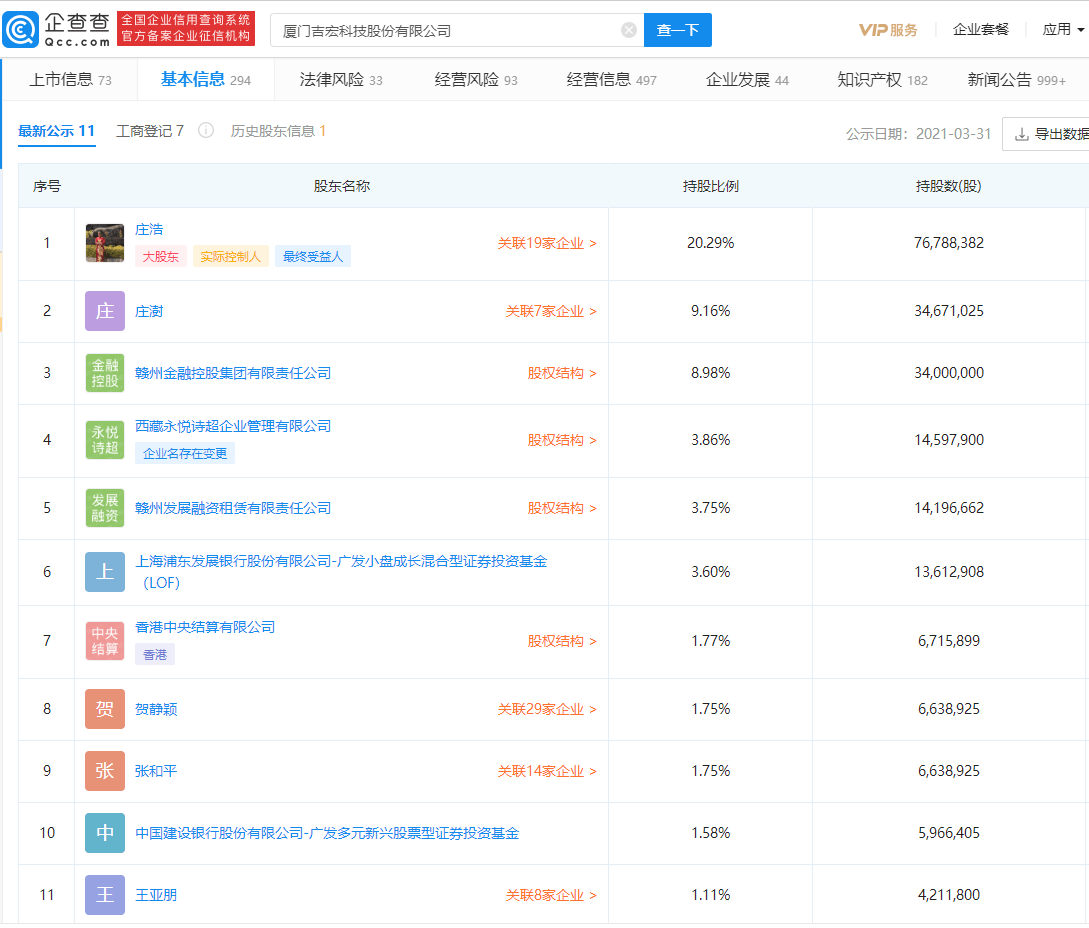The height and width of the screenshot is (928, 1089).
Task: Click the red 中央结算 company logo
Action: (105, 640)
